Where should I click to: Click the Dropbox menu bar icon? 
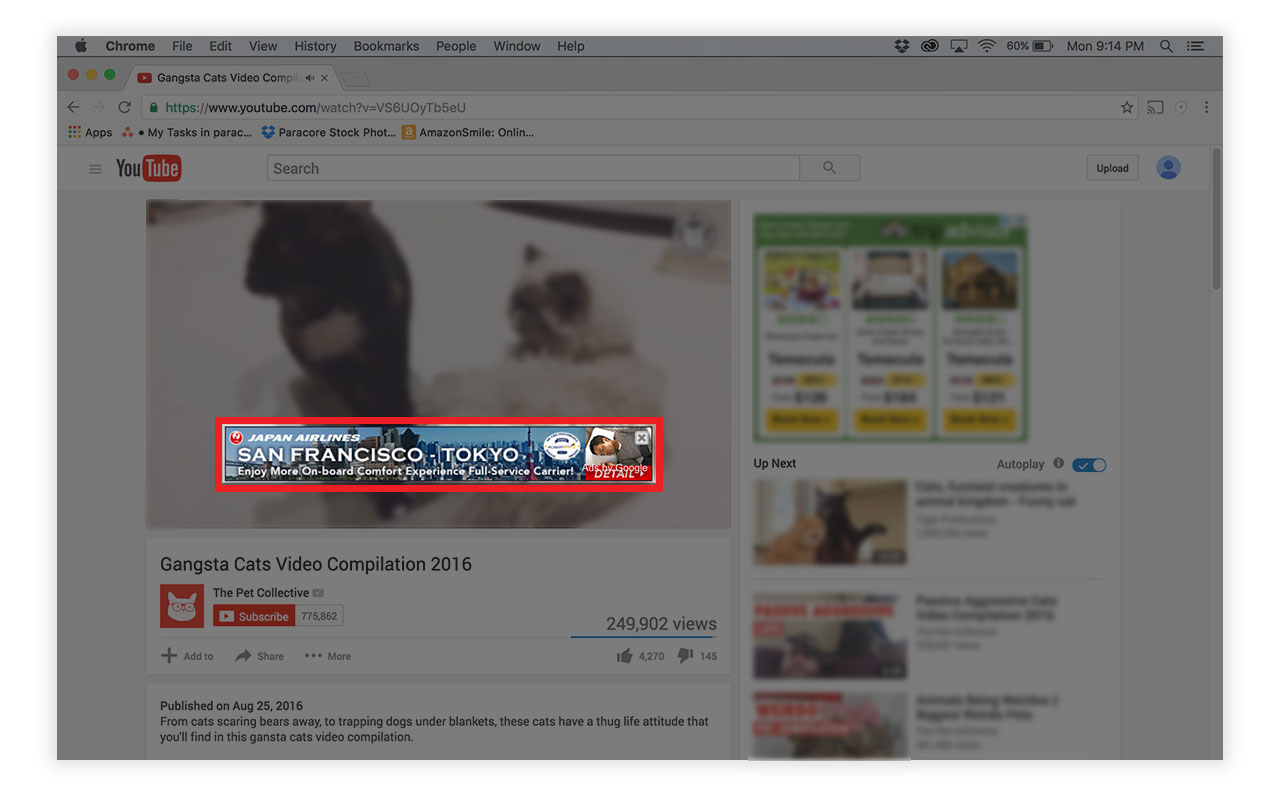click(x=902, y=46)
